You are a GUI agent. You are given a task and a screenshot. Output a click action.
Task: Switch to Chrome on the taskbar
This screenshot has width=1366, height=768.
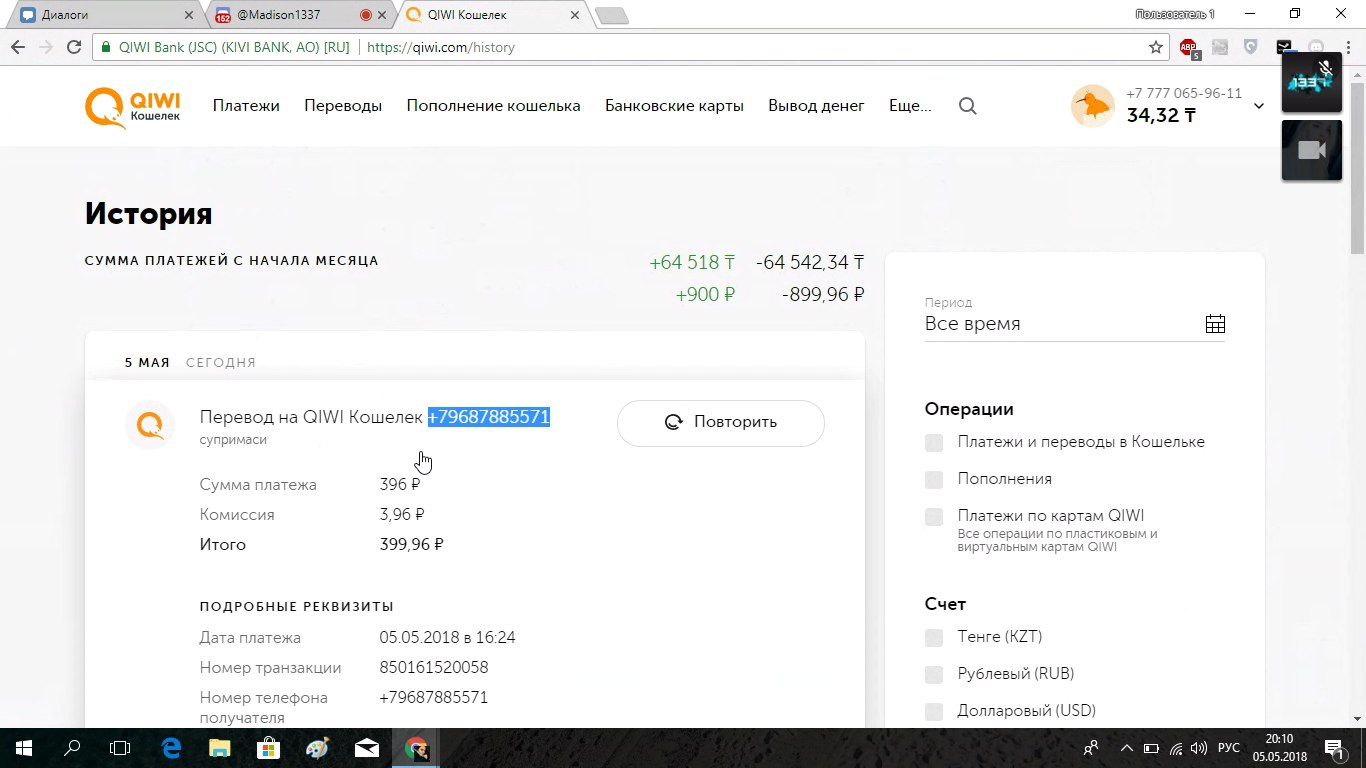click(x=416, y=748)
